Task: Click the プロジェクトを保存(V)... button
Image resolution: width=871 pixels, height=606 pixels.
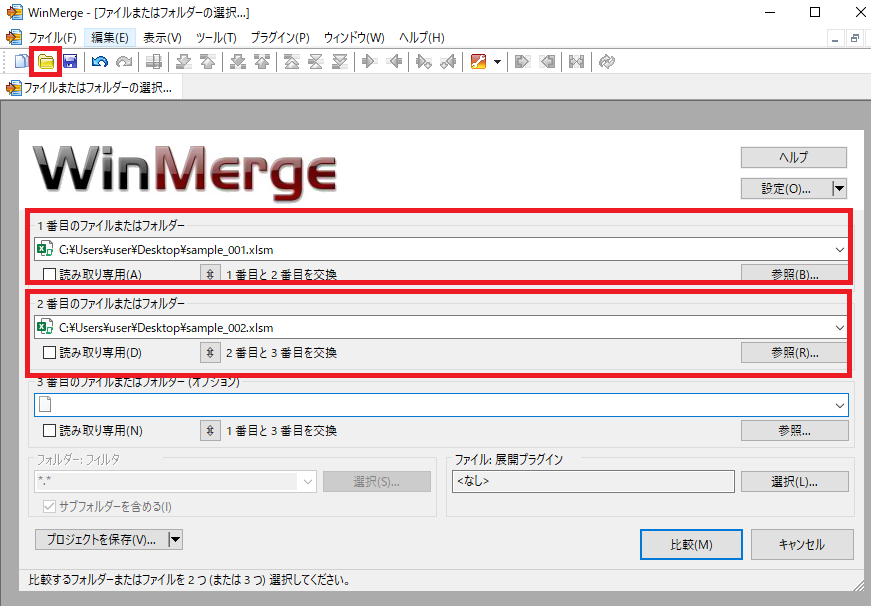Action: [x=101, y=539]
